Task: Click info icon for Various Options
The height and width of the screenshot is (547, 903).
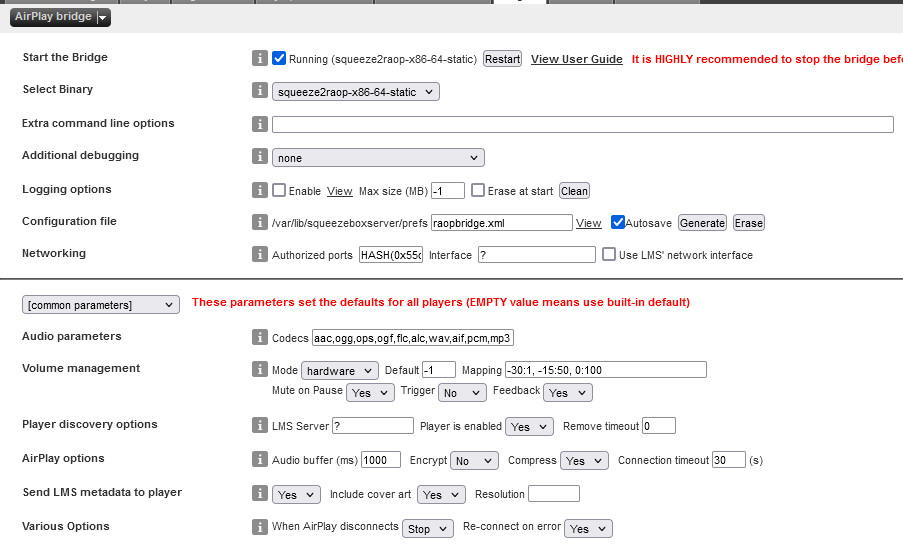Action: 260,527
